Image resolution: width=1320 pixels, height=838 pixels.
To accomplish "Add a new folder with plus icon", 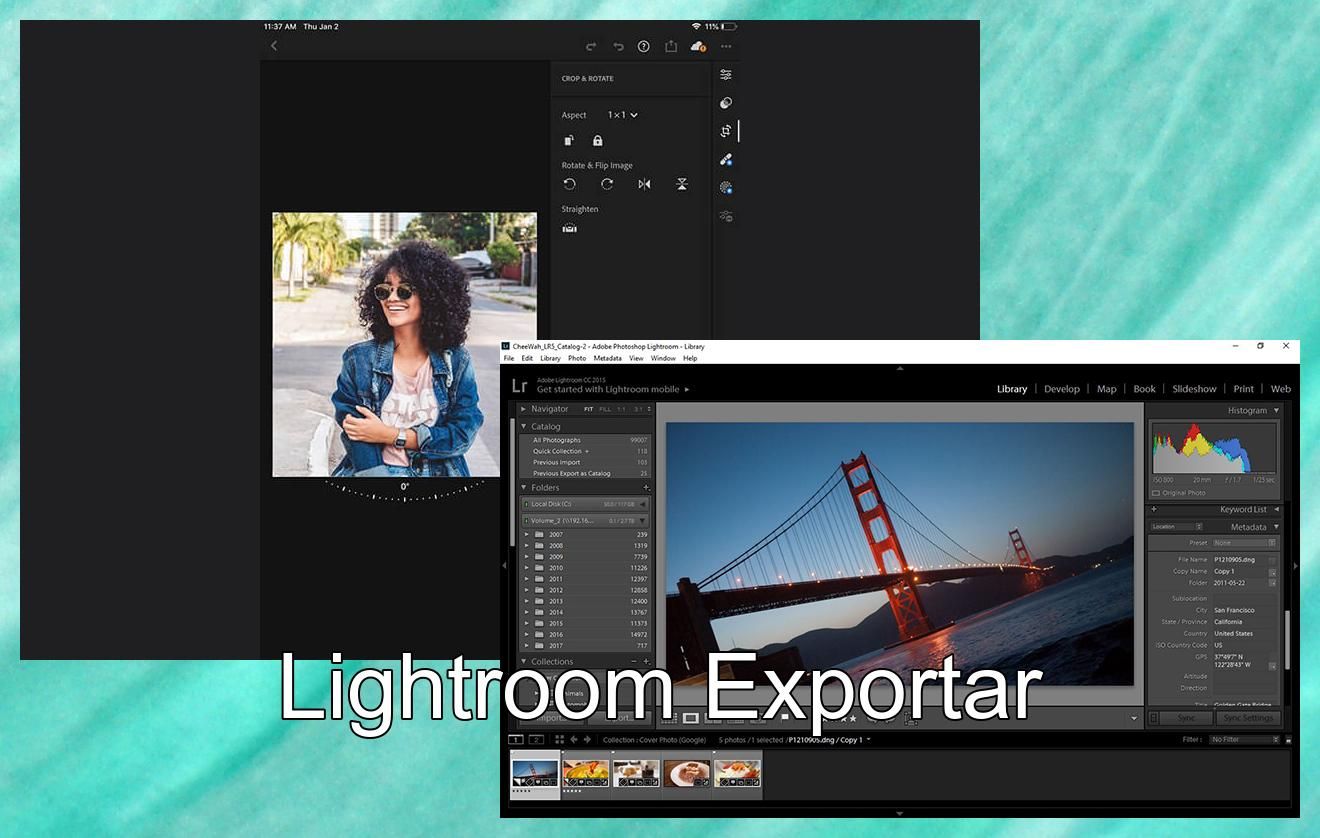I will (x=646, y=488).
